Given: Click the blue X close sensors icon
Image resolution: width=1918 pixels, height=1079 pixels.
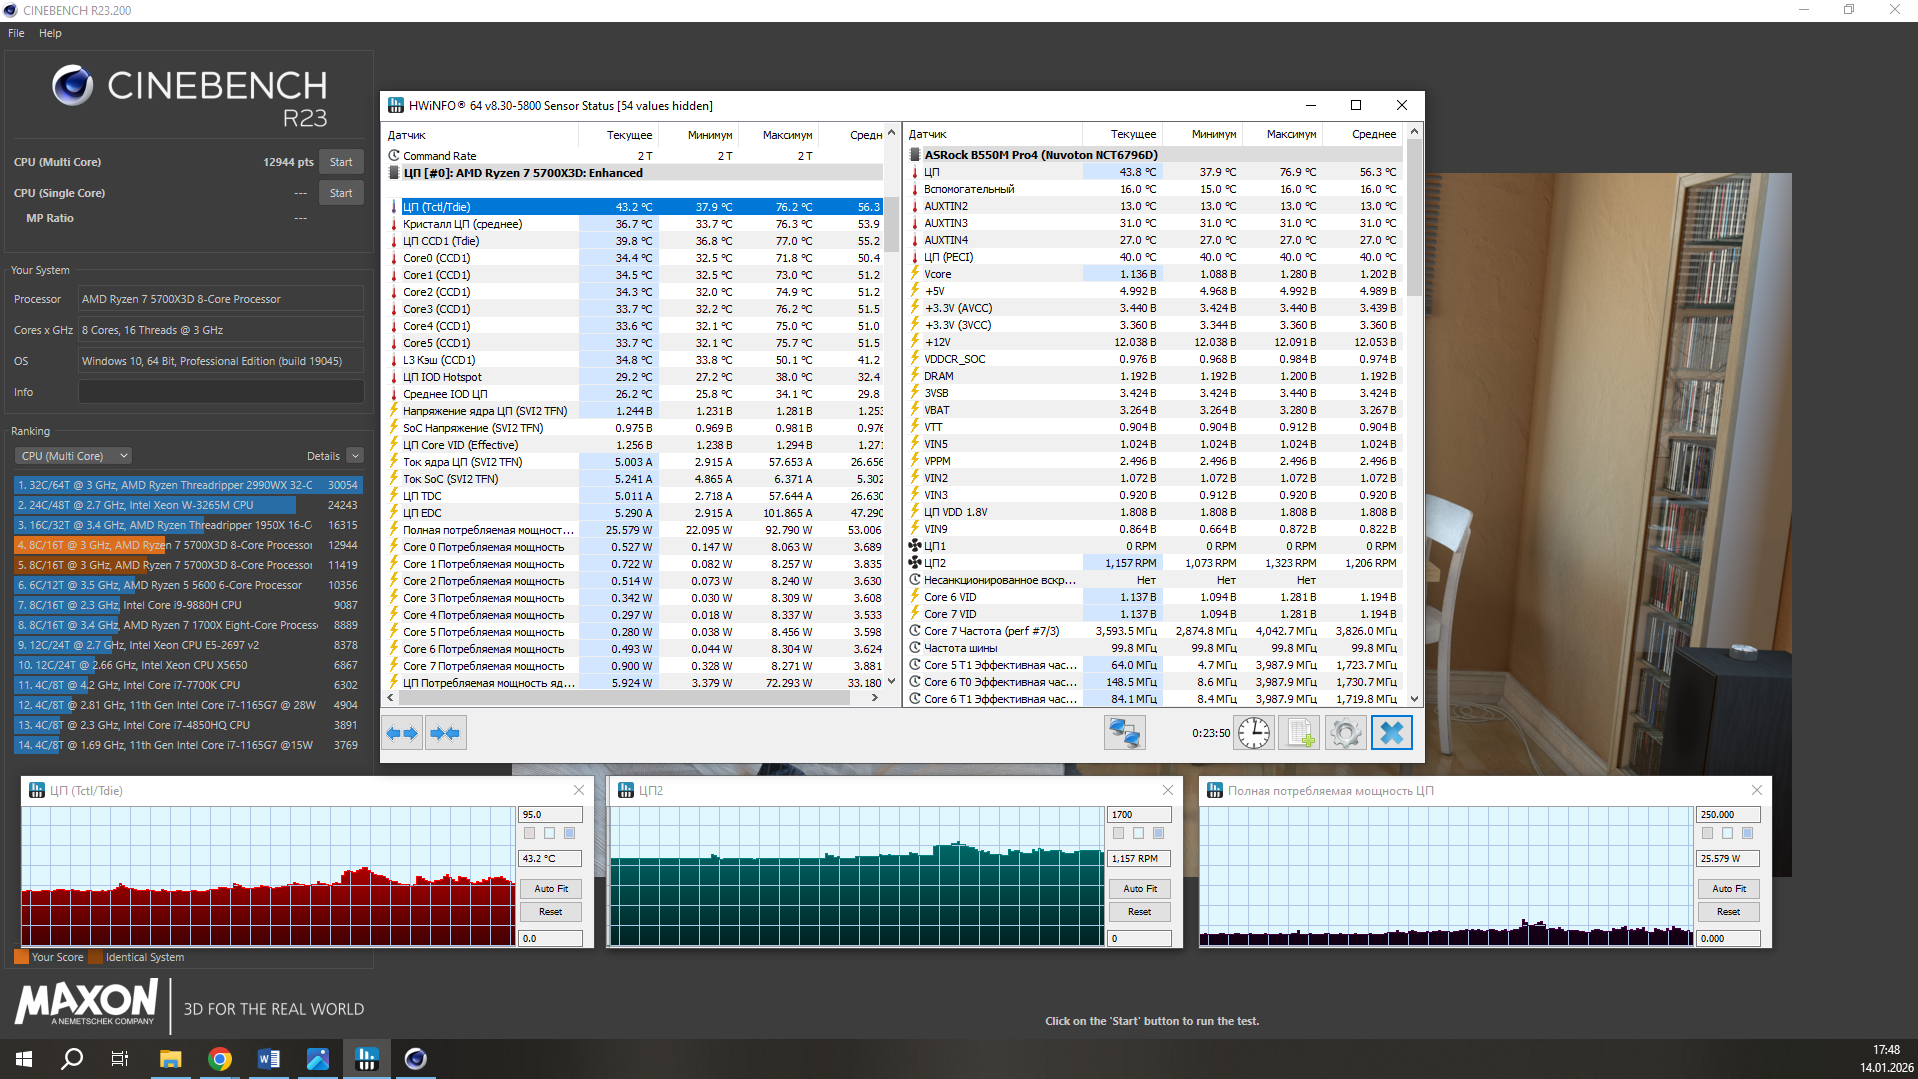Looking at the screenshot, I should click(x=1391, y=733).
